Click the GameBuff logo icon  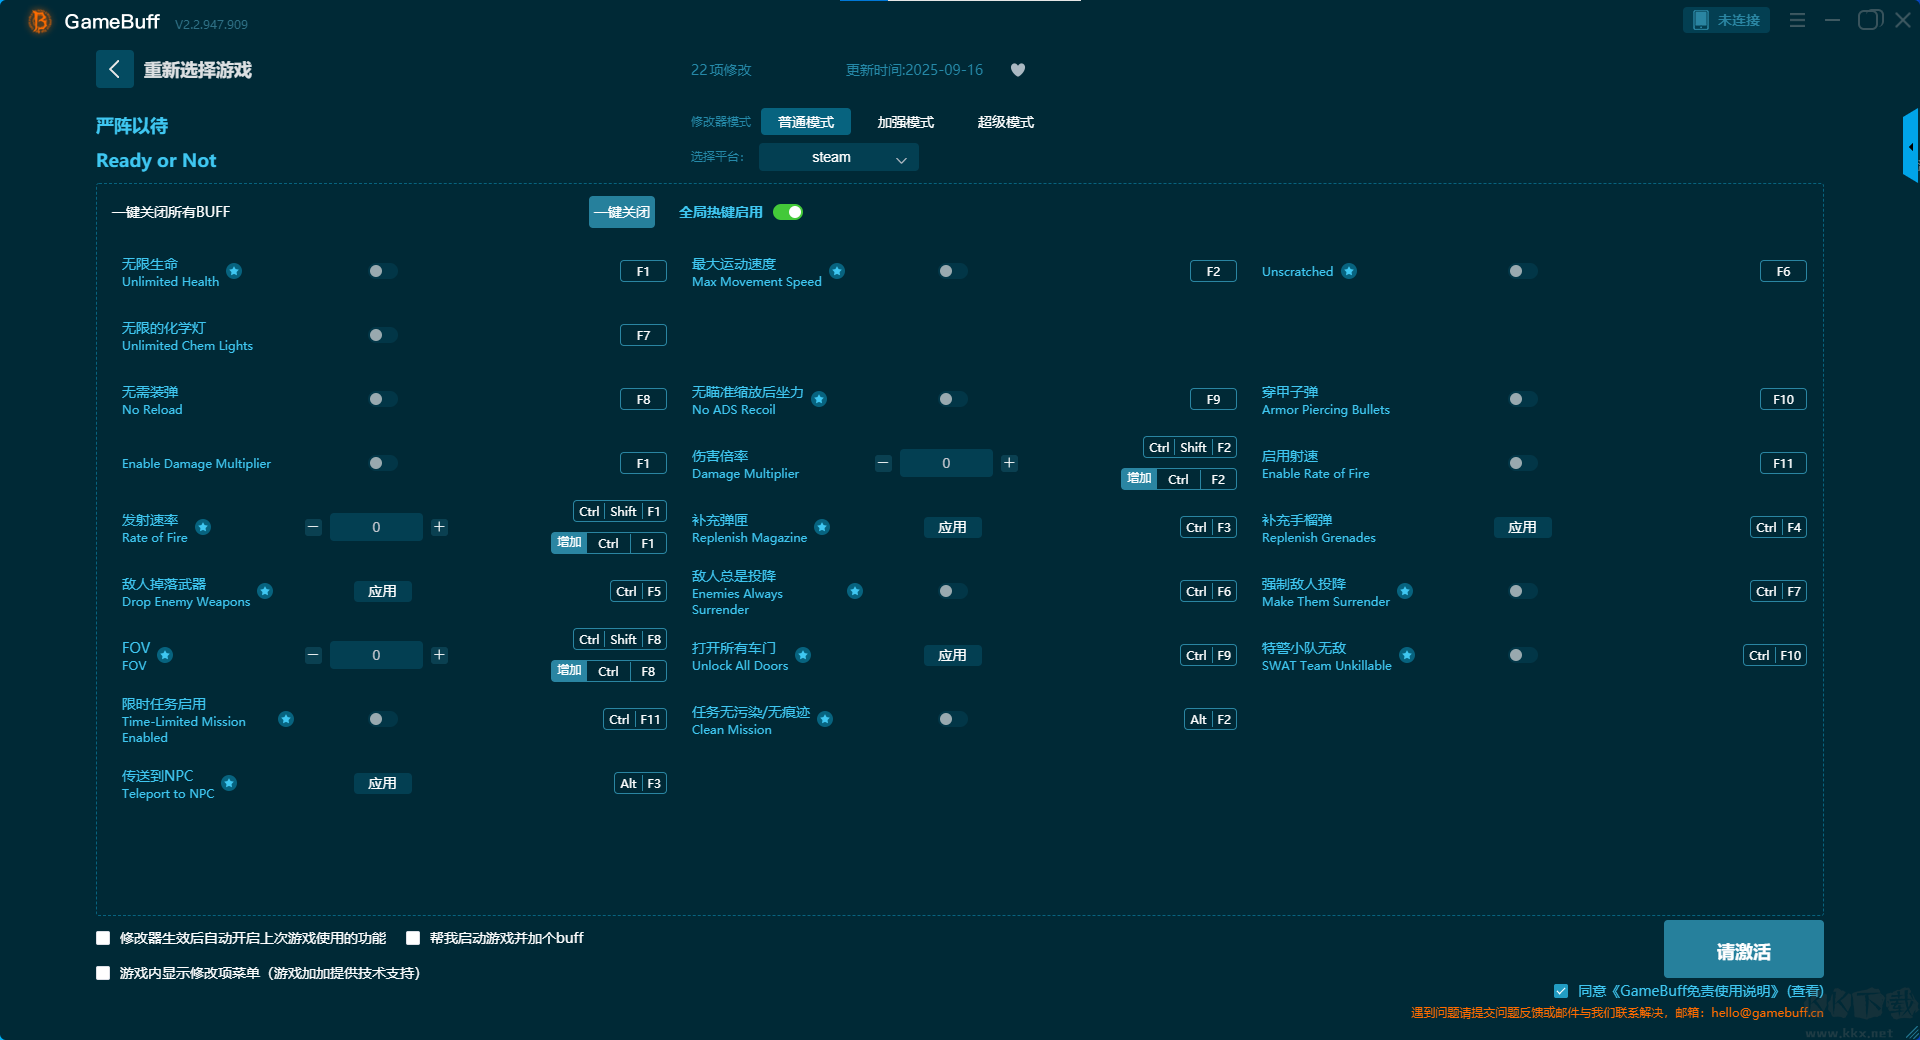point(39,21)
